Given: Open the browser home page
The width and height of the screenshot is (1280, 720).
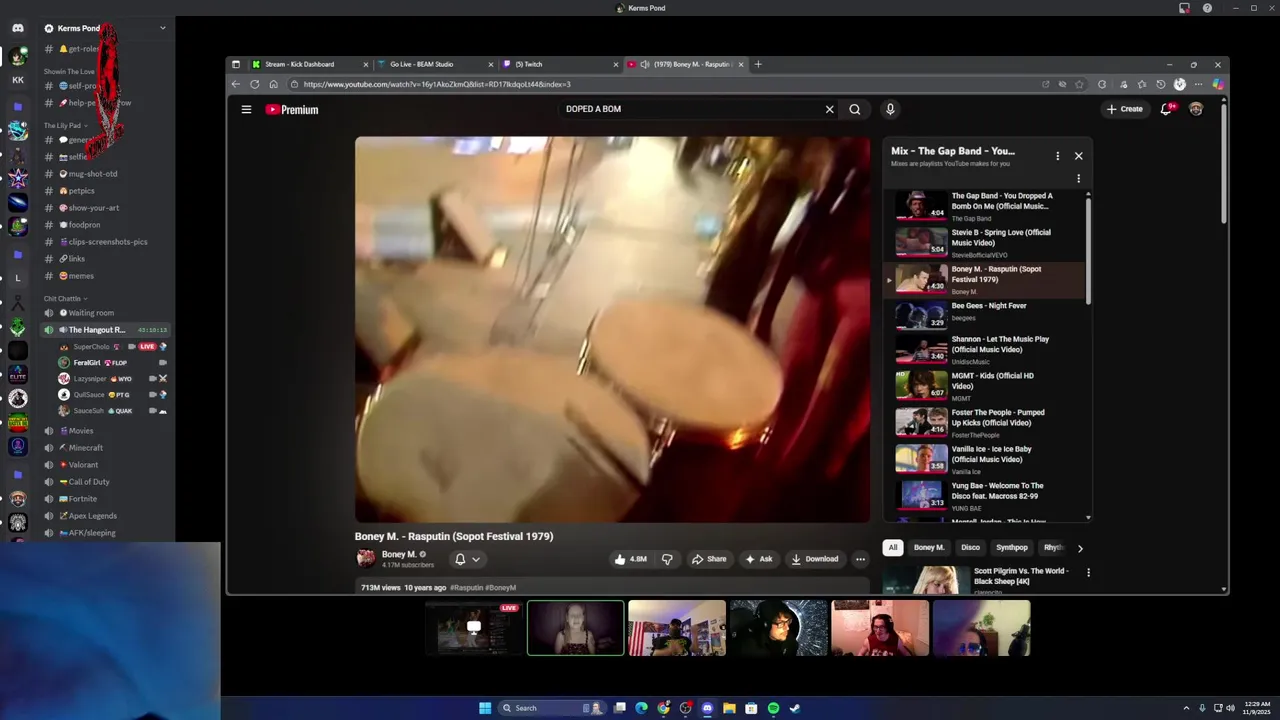Looking at the screenshot, I should pos(273,84).
